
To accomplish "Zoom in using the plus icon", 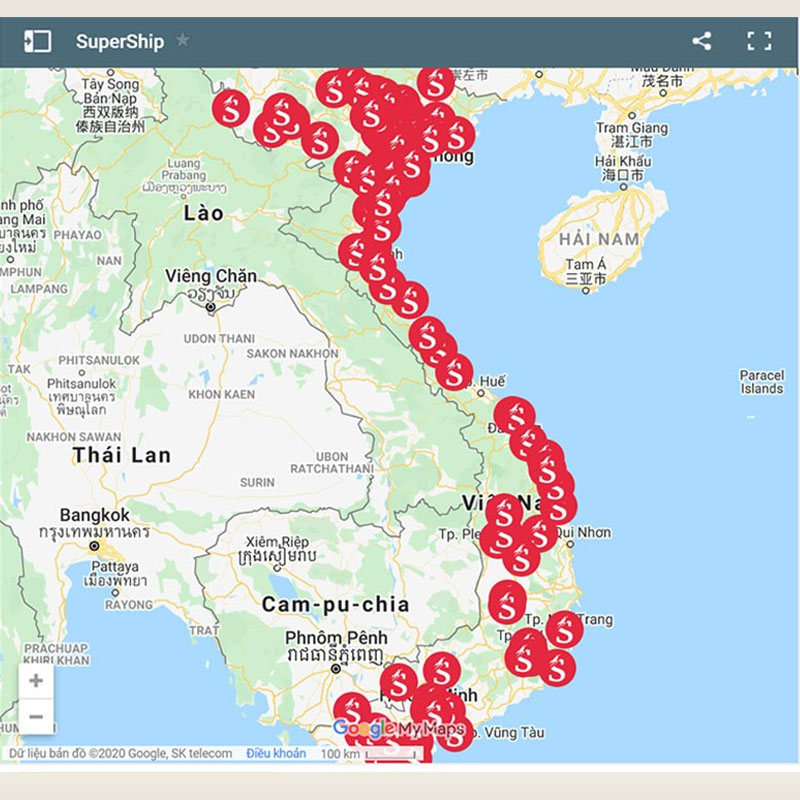I will coord(36,682).
